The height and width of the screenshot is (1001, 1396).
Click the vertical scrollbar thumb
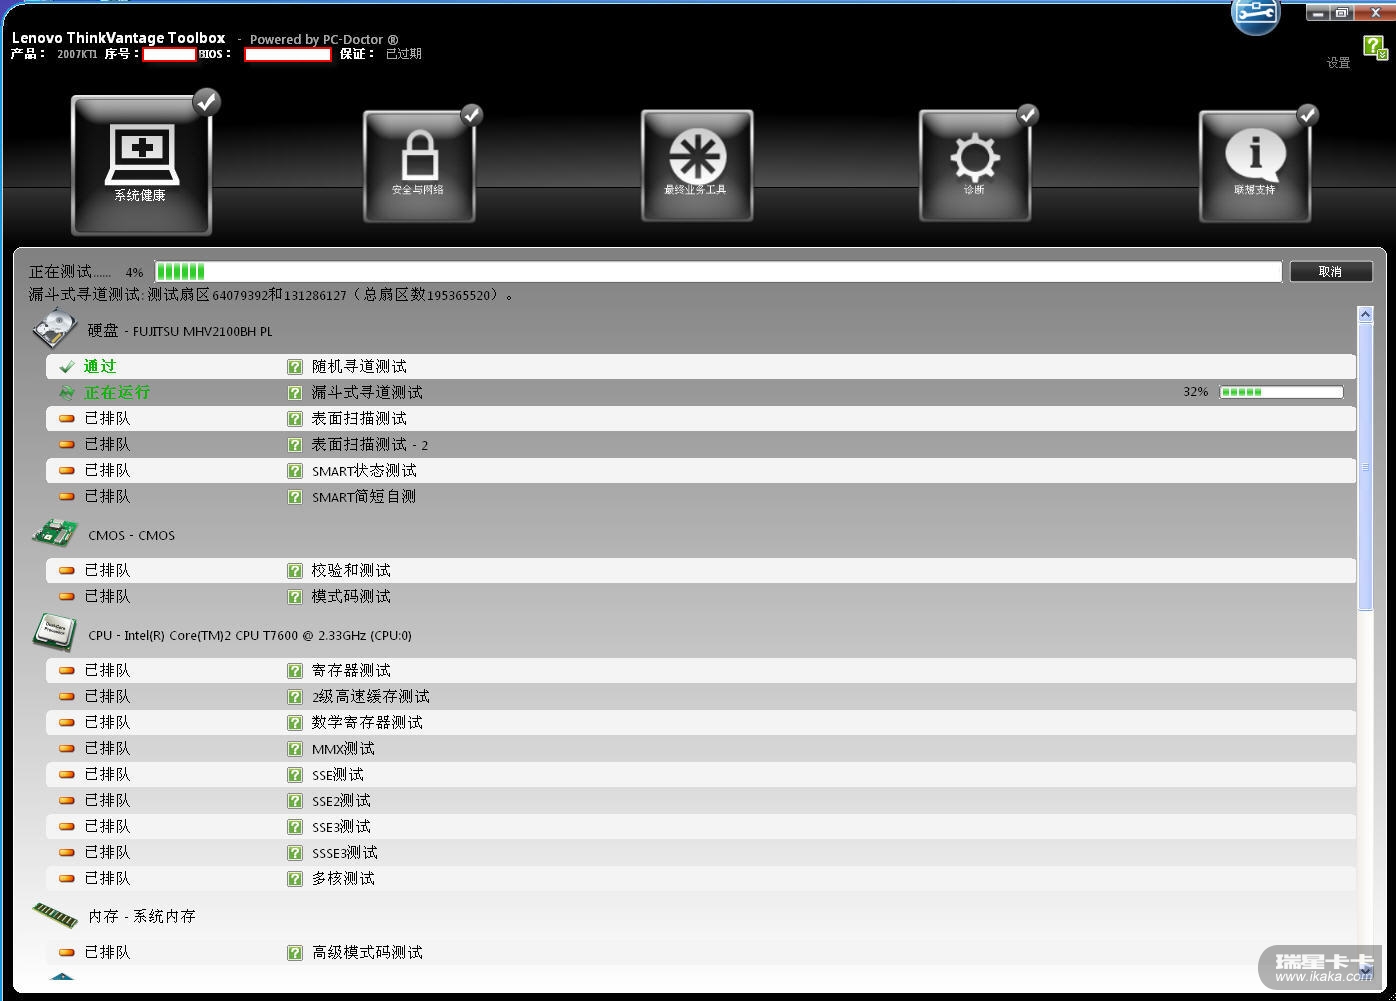(x=1366, y=466)
